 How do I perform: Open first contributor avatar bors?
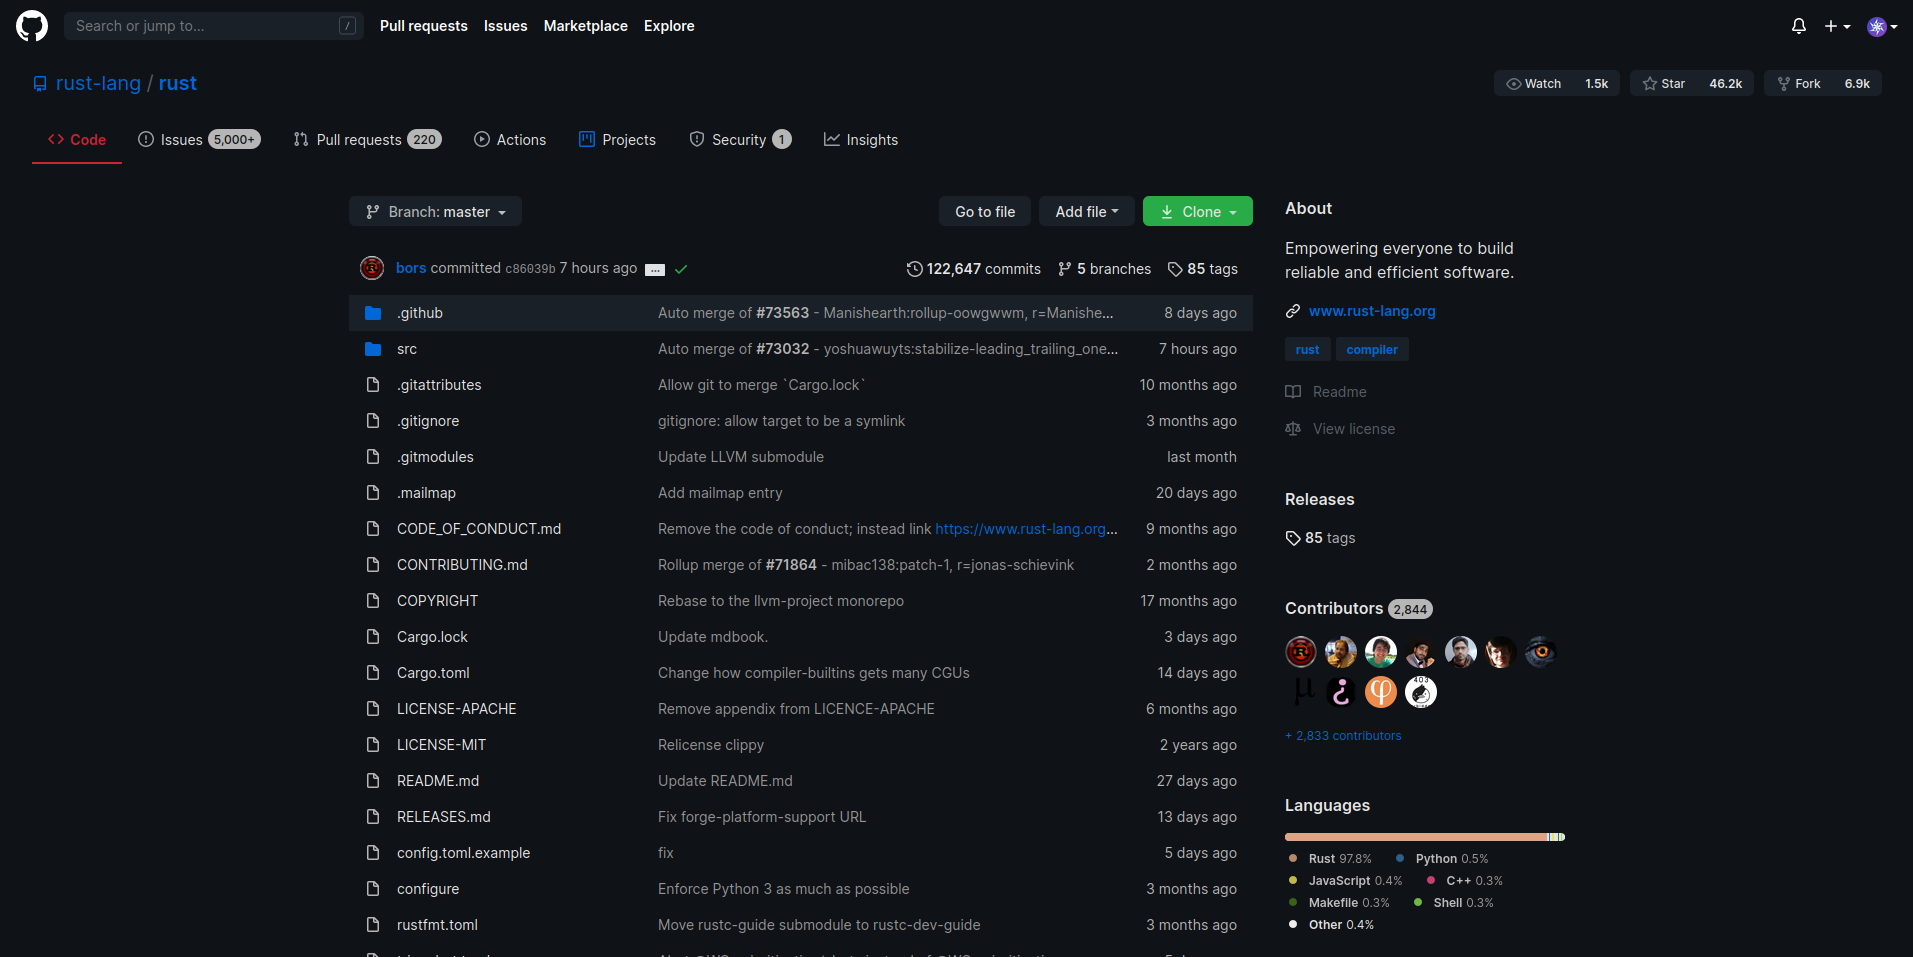coord(1301,652)
